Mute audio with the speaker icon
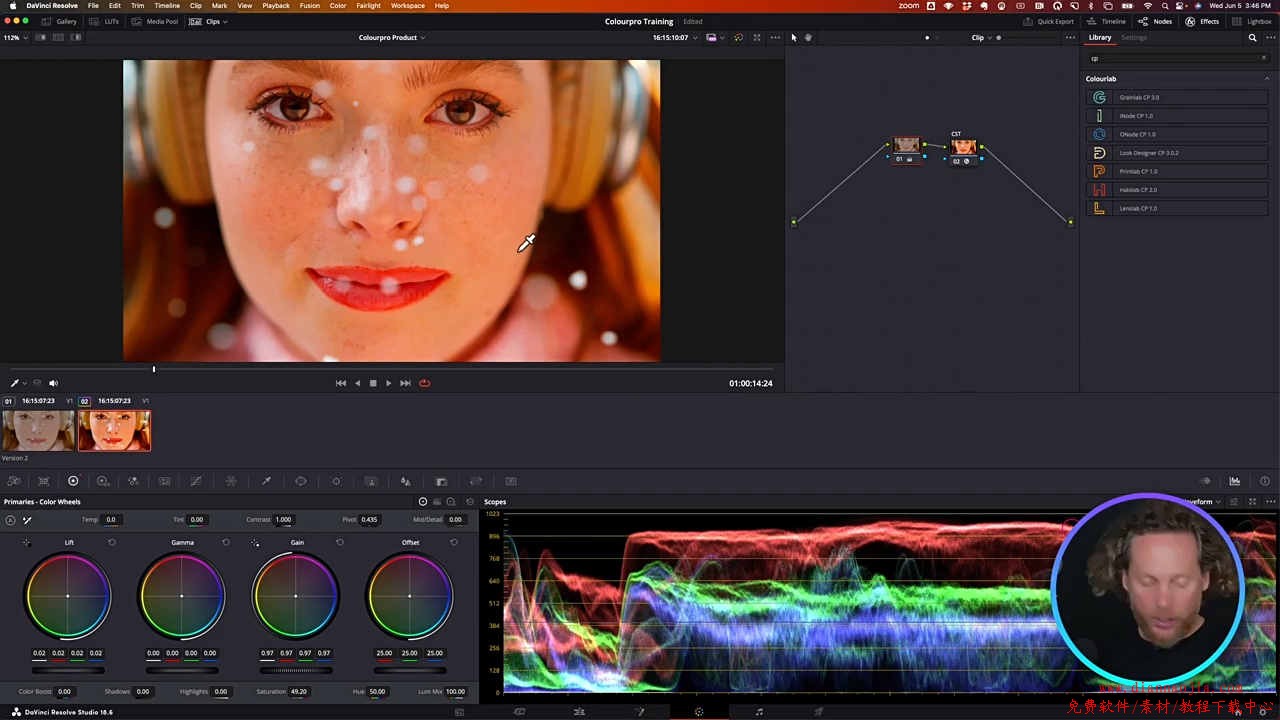This screenshot has width=1280, height=720. point(53,383)
